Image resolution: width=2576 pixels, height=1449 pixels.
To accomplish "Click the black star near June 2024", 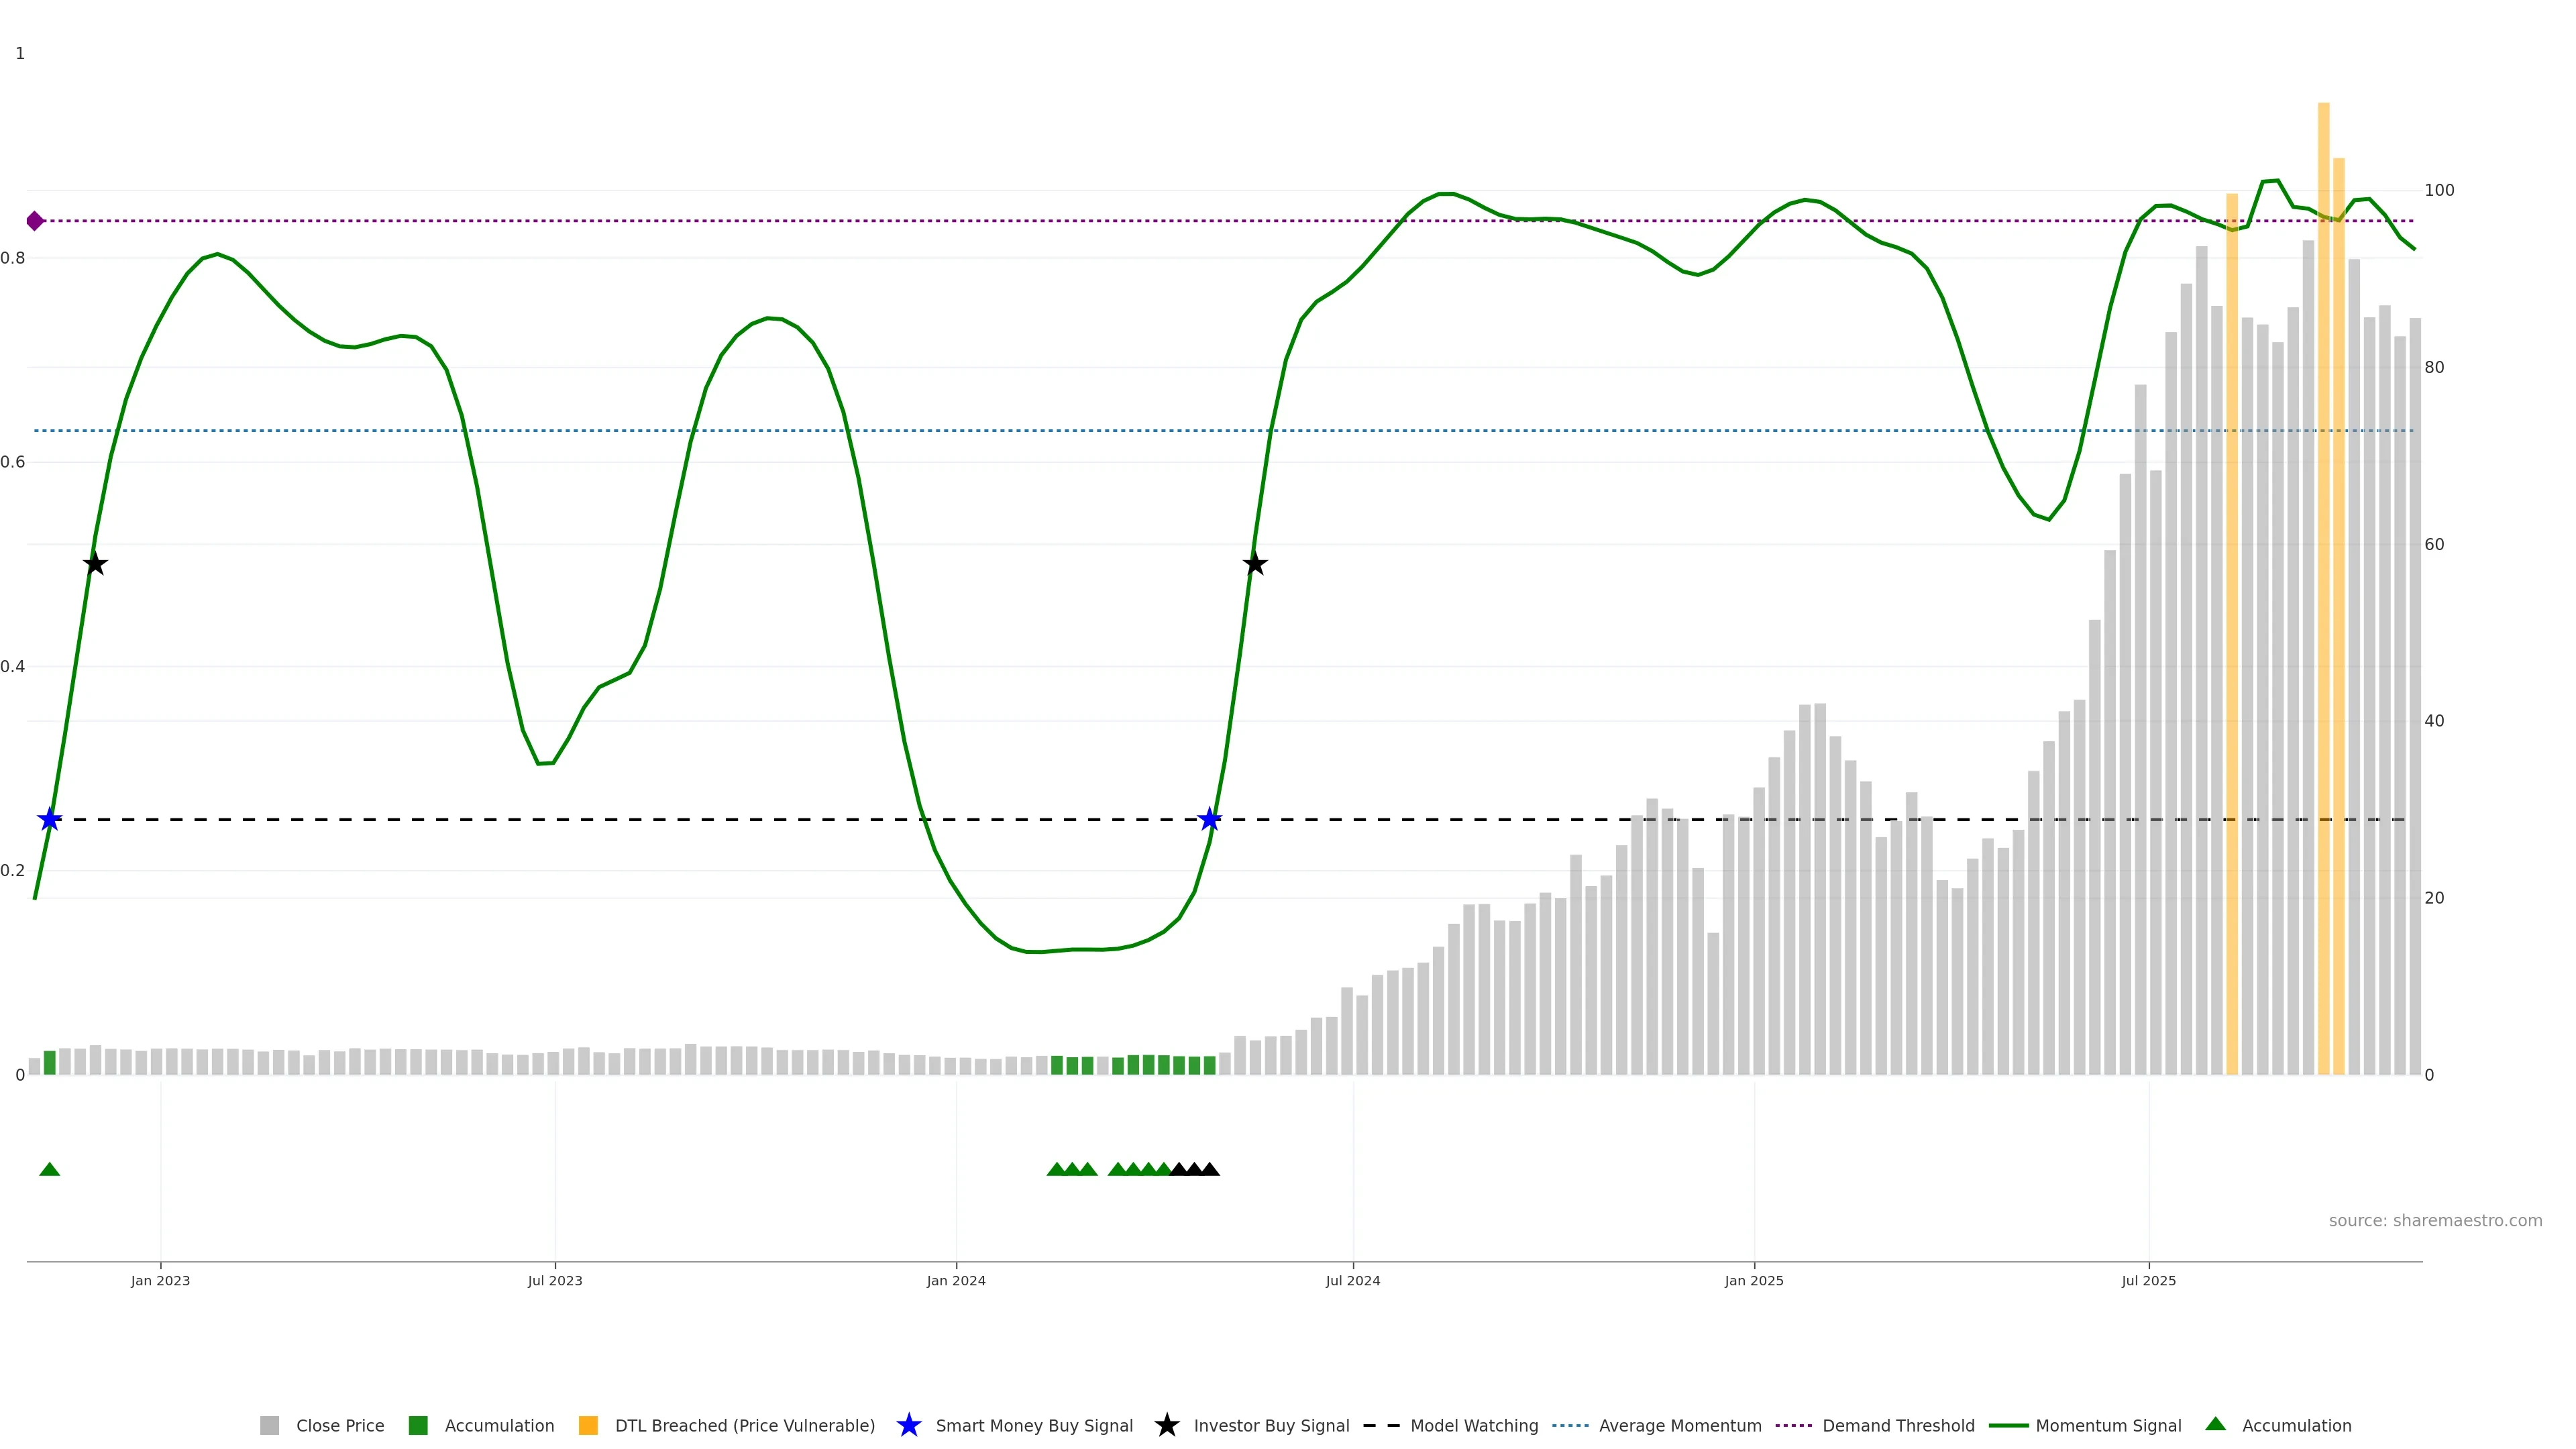I will point(1255,564).
